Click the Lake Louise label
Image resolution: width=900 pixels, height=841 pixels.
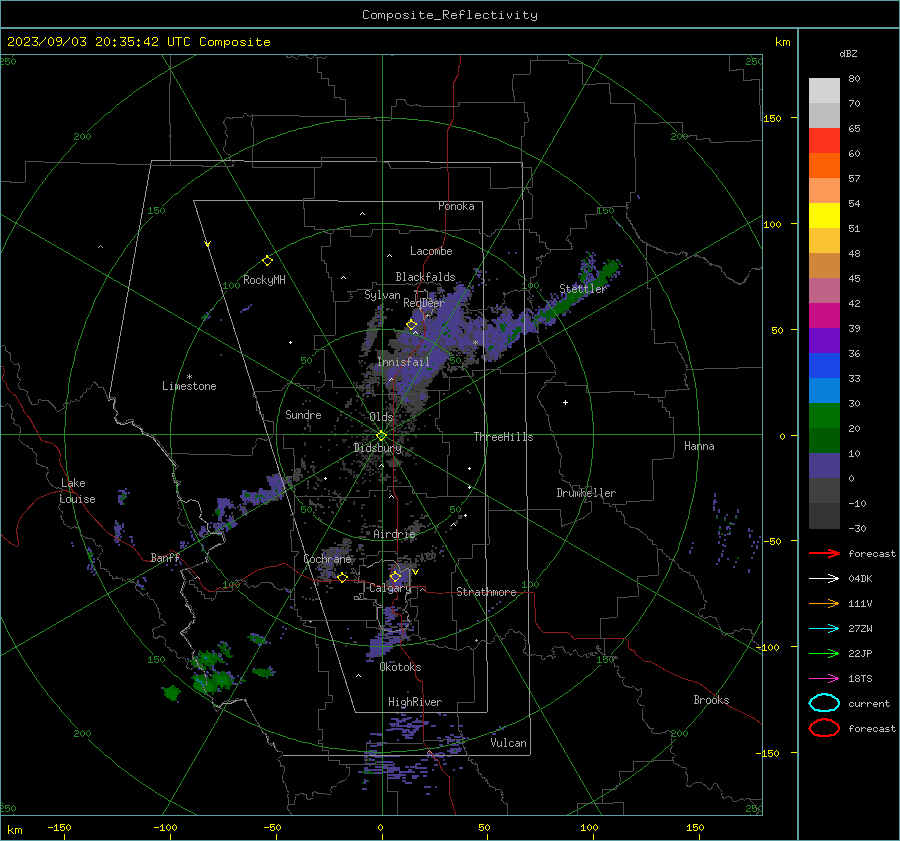point(77,491)
